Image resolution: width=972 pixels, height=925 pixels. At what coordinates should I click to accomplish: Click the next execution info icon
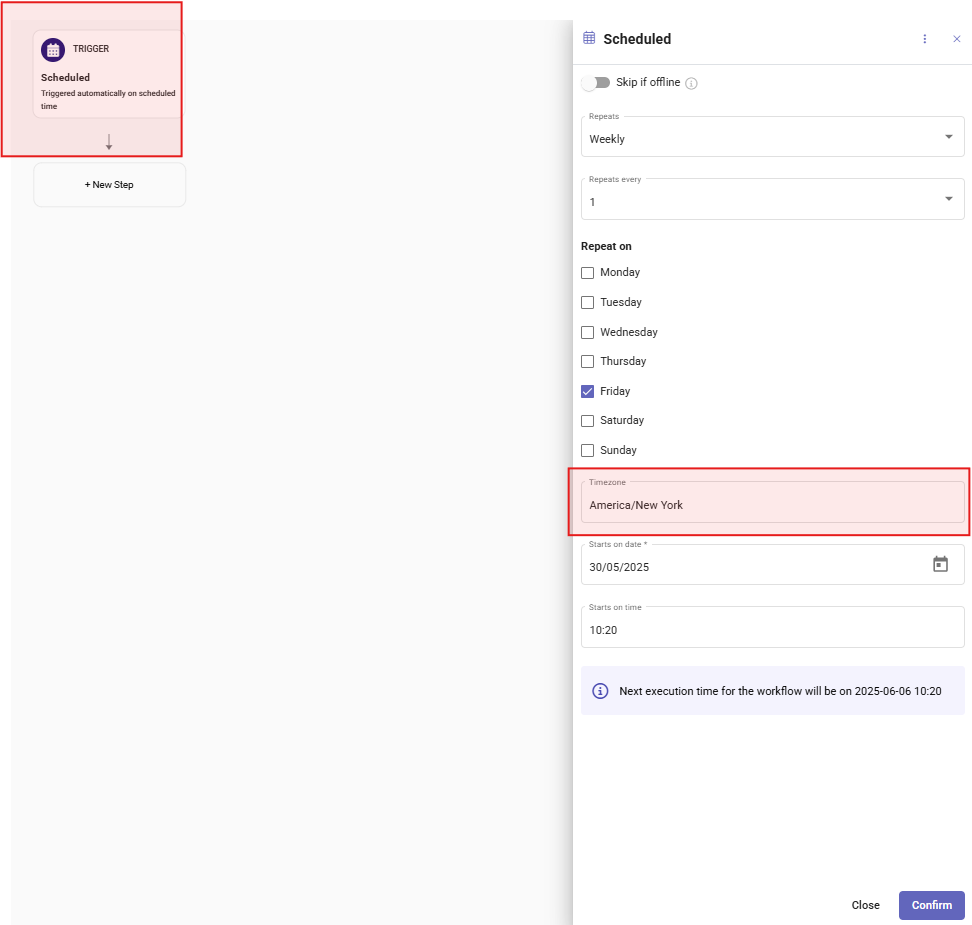pos(600,691)
